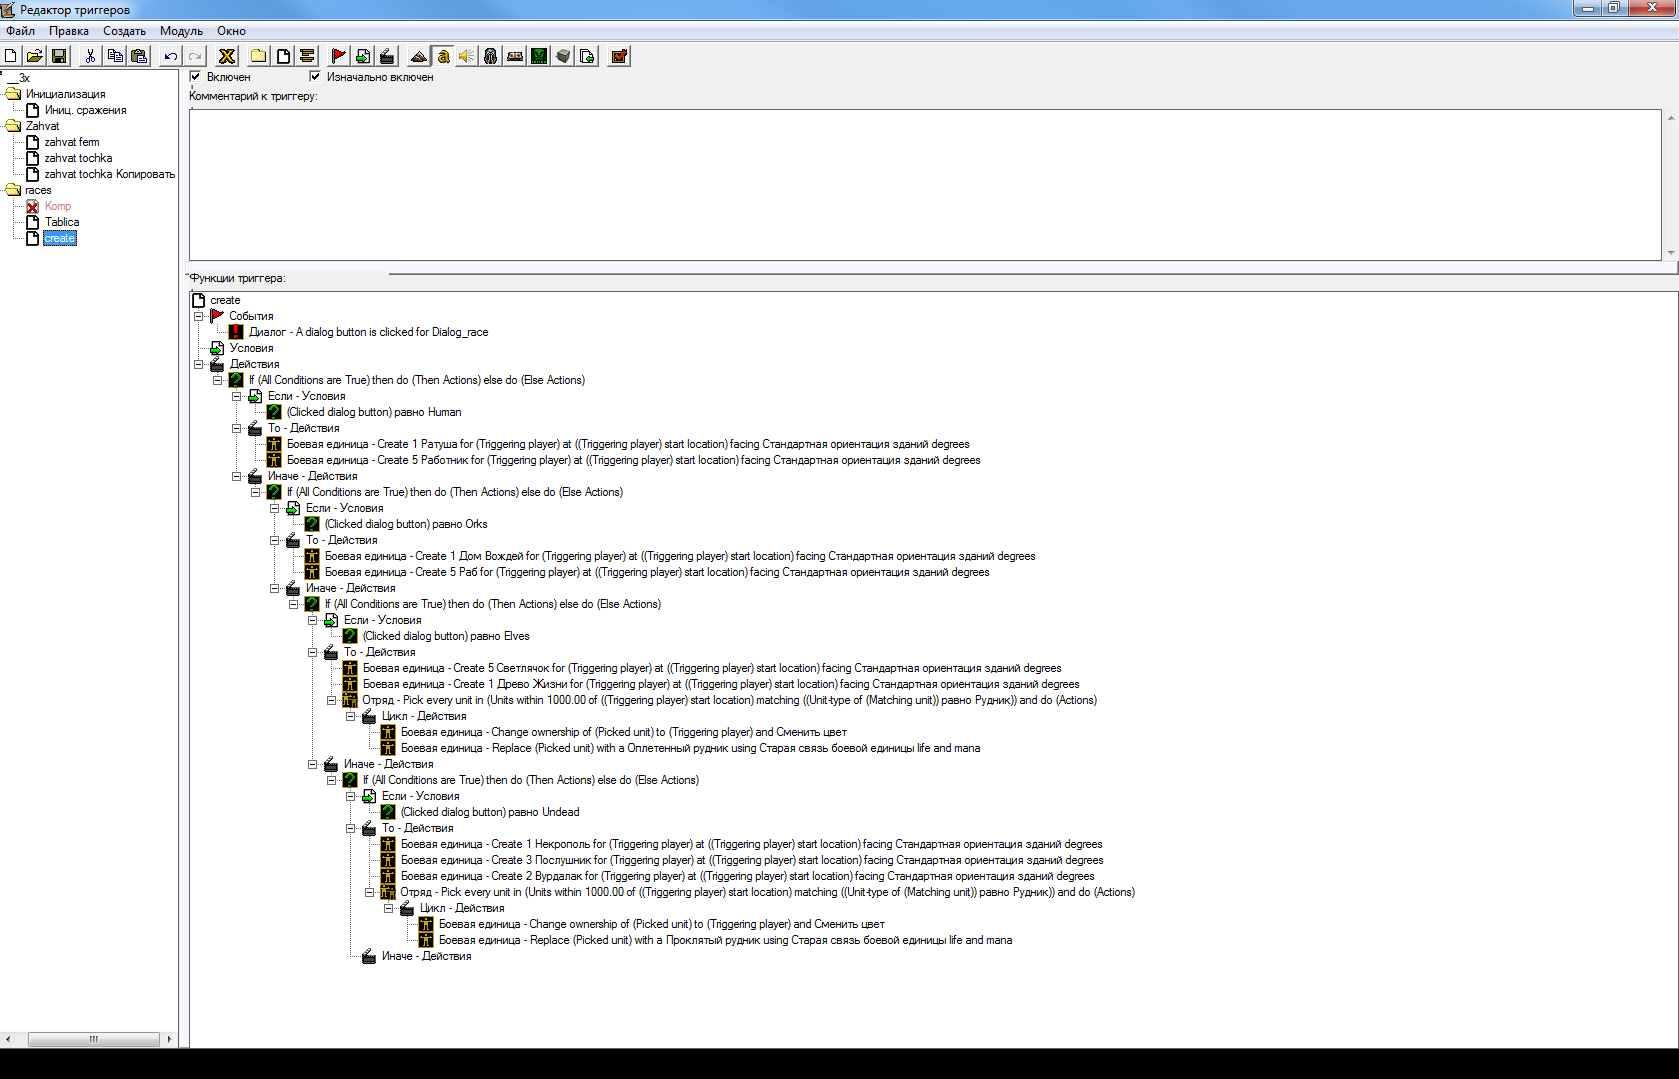
Task: Collapse the Если - Условия node above Elves
Action: click(x=313, y=620)
